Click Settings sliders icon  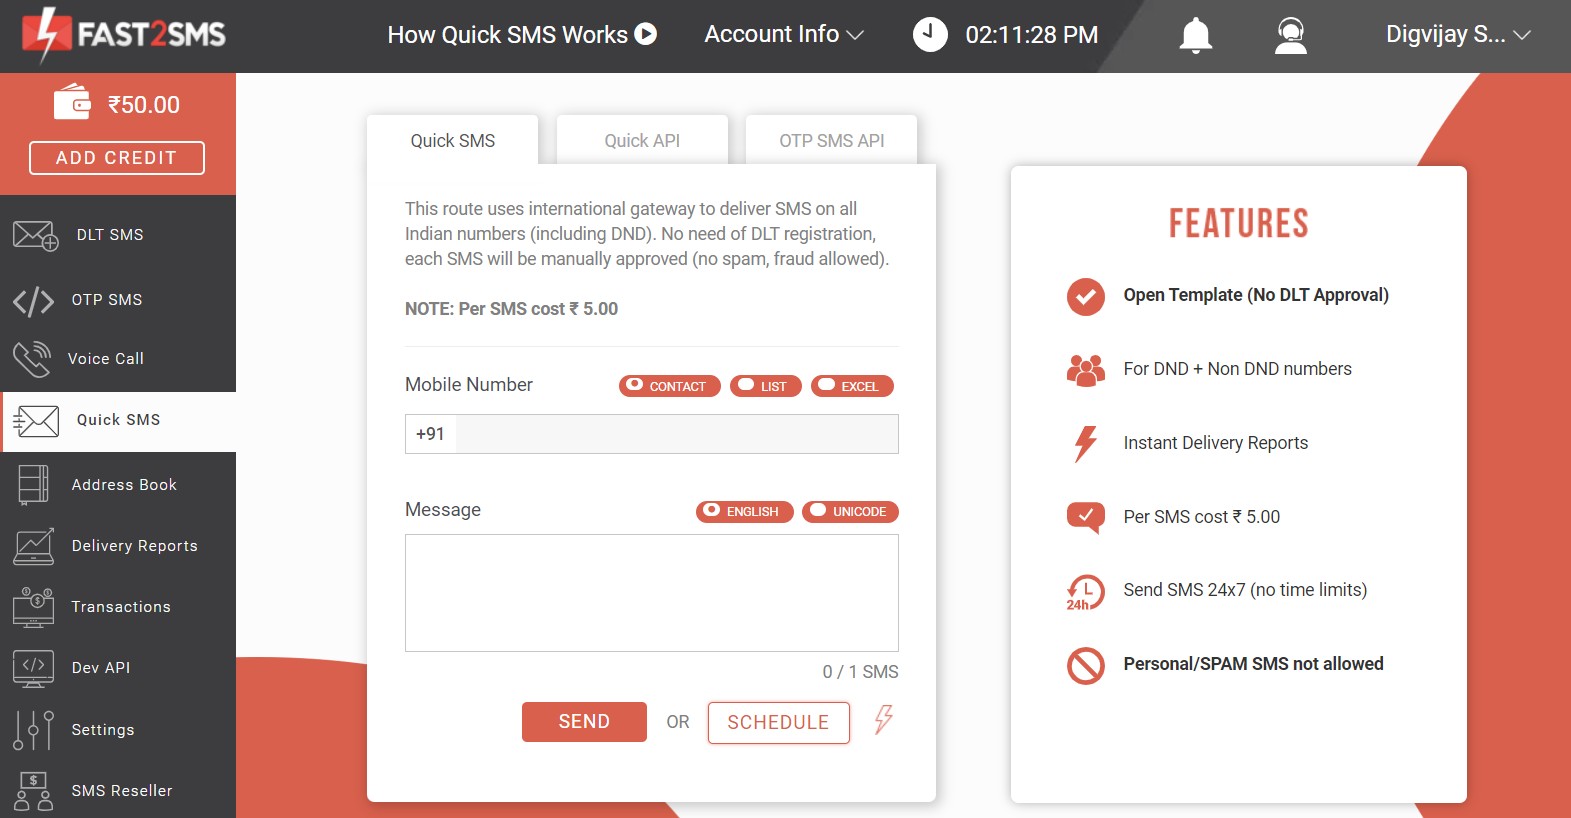33,730
